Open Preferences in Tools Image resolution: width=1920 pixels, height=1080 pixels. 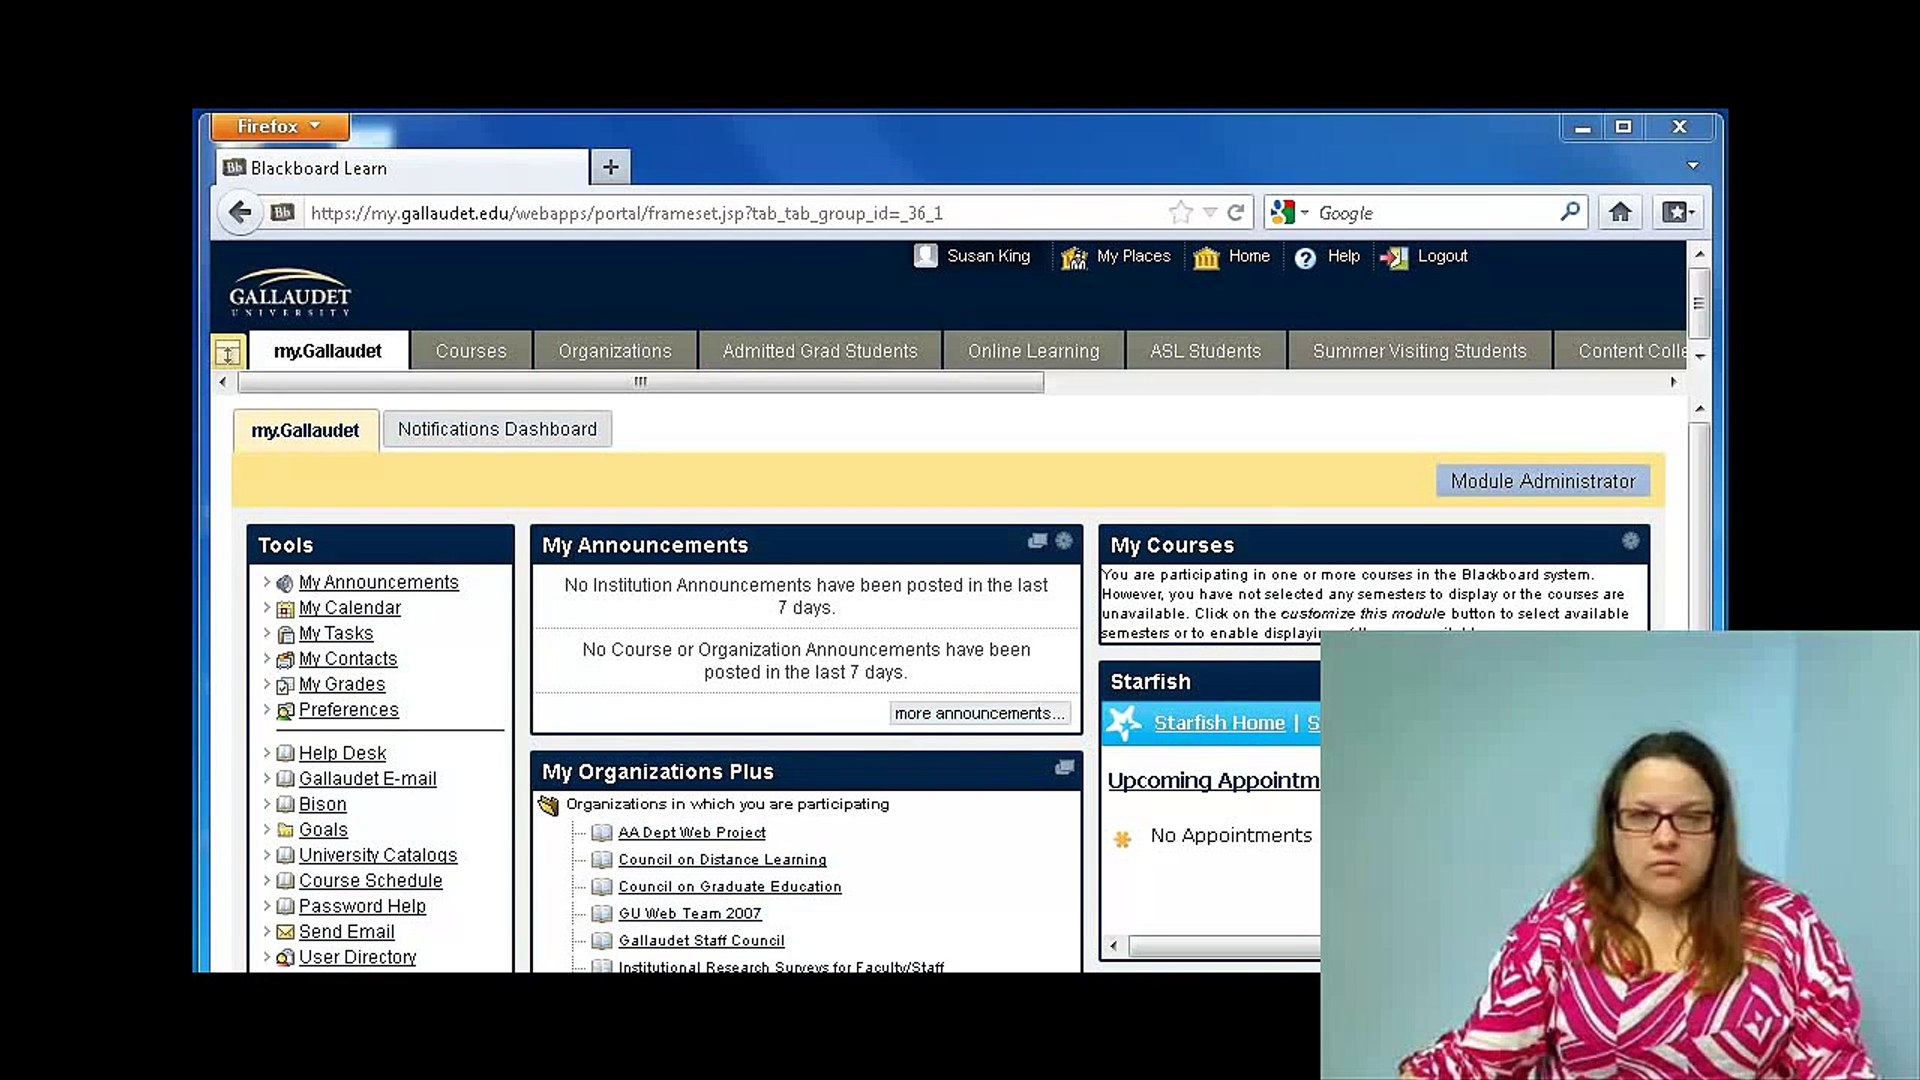coord(349,710)
